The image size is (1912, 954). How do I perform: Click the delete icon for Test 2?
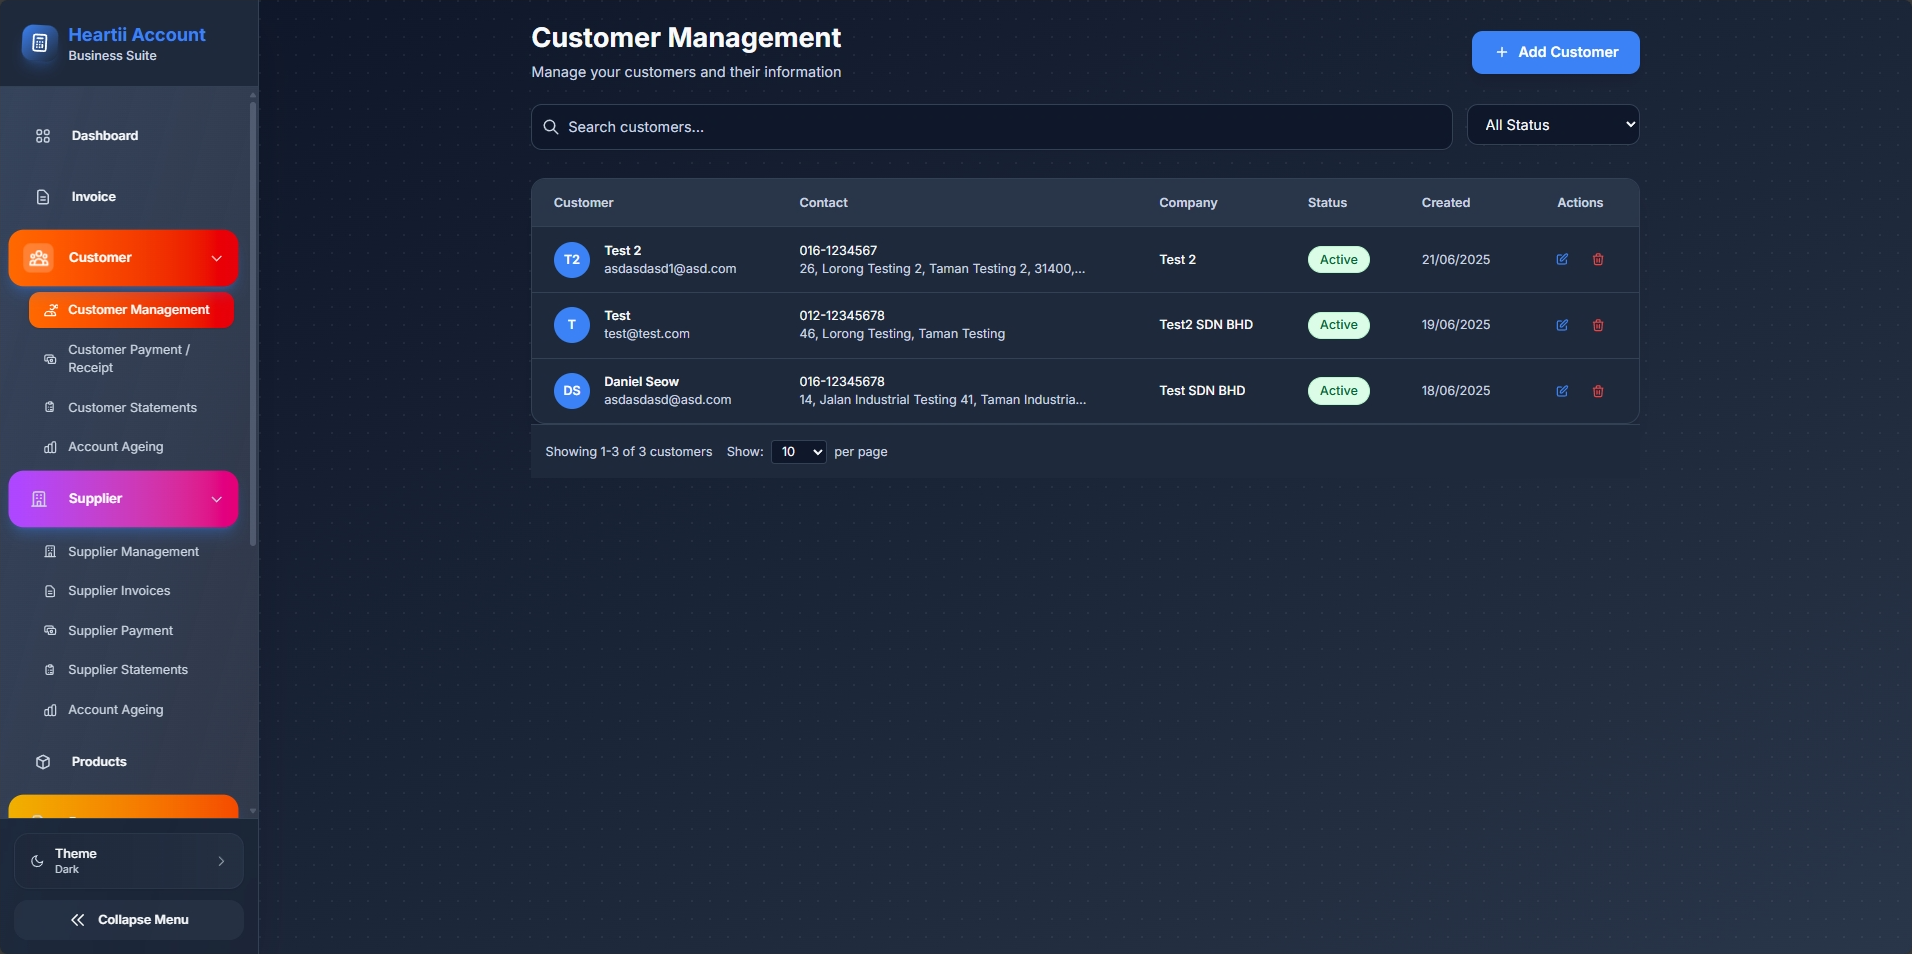pos(1598,260)
